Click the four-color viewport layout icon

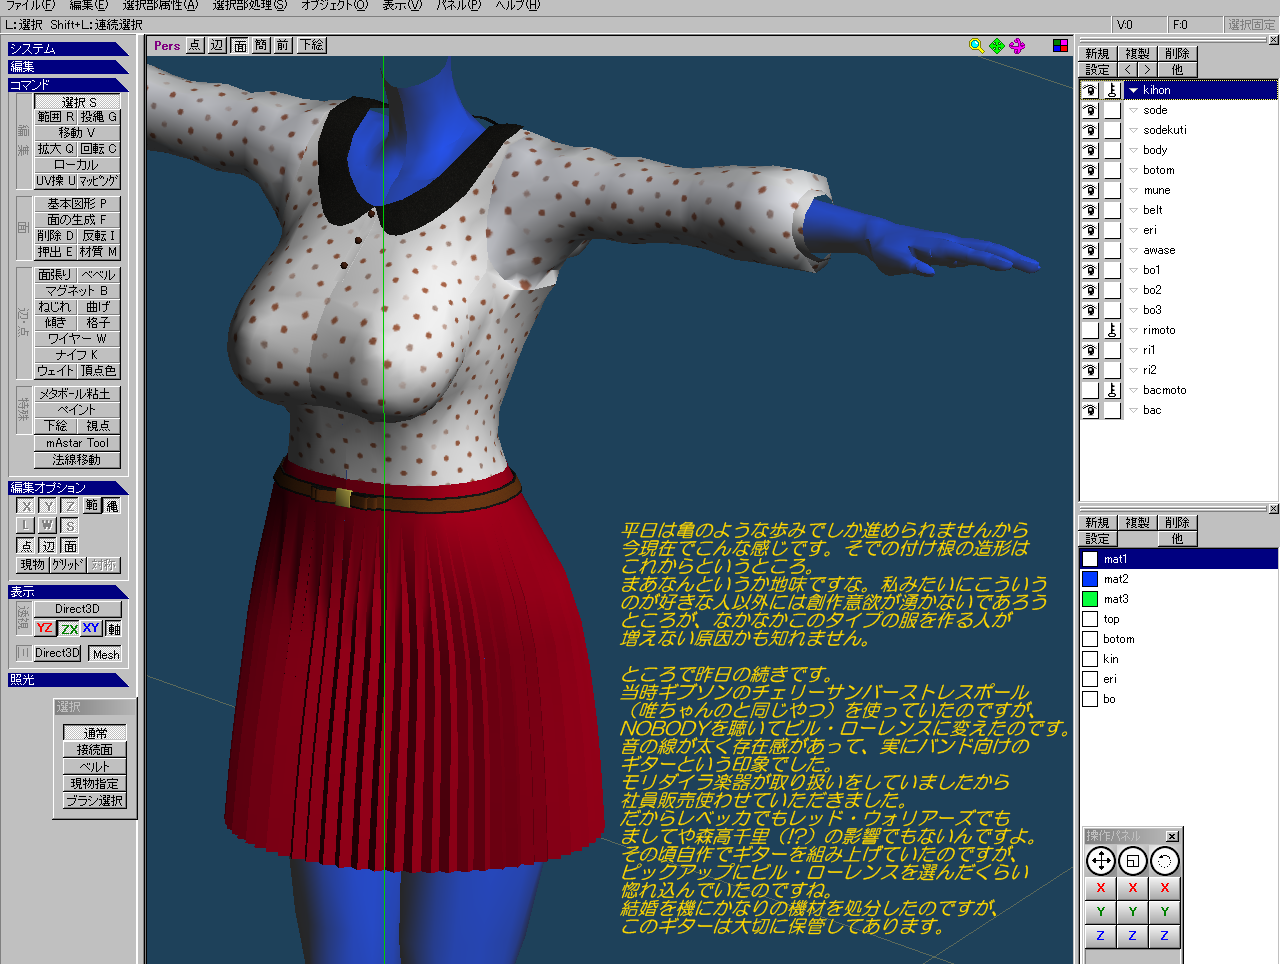(1060, 46)
